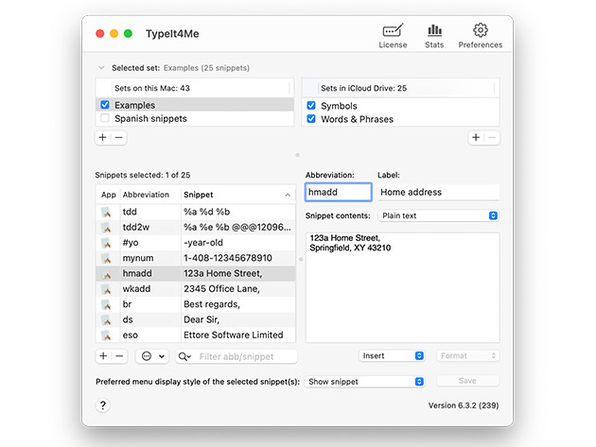Click the Sets on this Mac header
The height and width of the screenshot is (447, 596).
click(x=201, y=88)
